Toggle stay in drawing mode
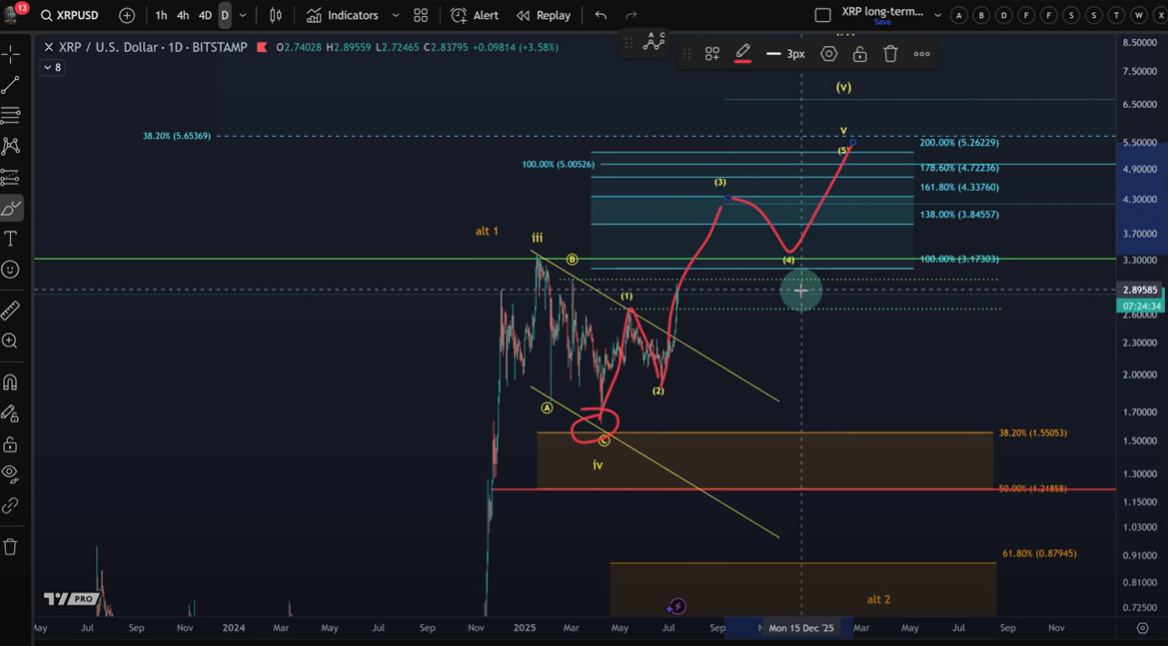 click(10, 414)
